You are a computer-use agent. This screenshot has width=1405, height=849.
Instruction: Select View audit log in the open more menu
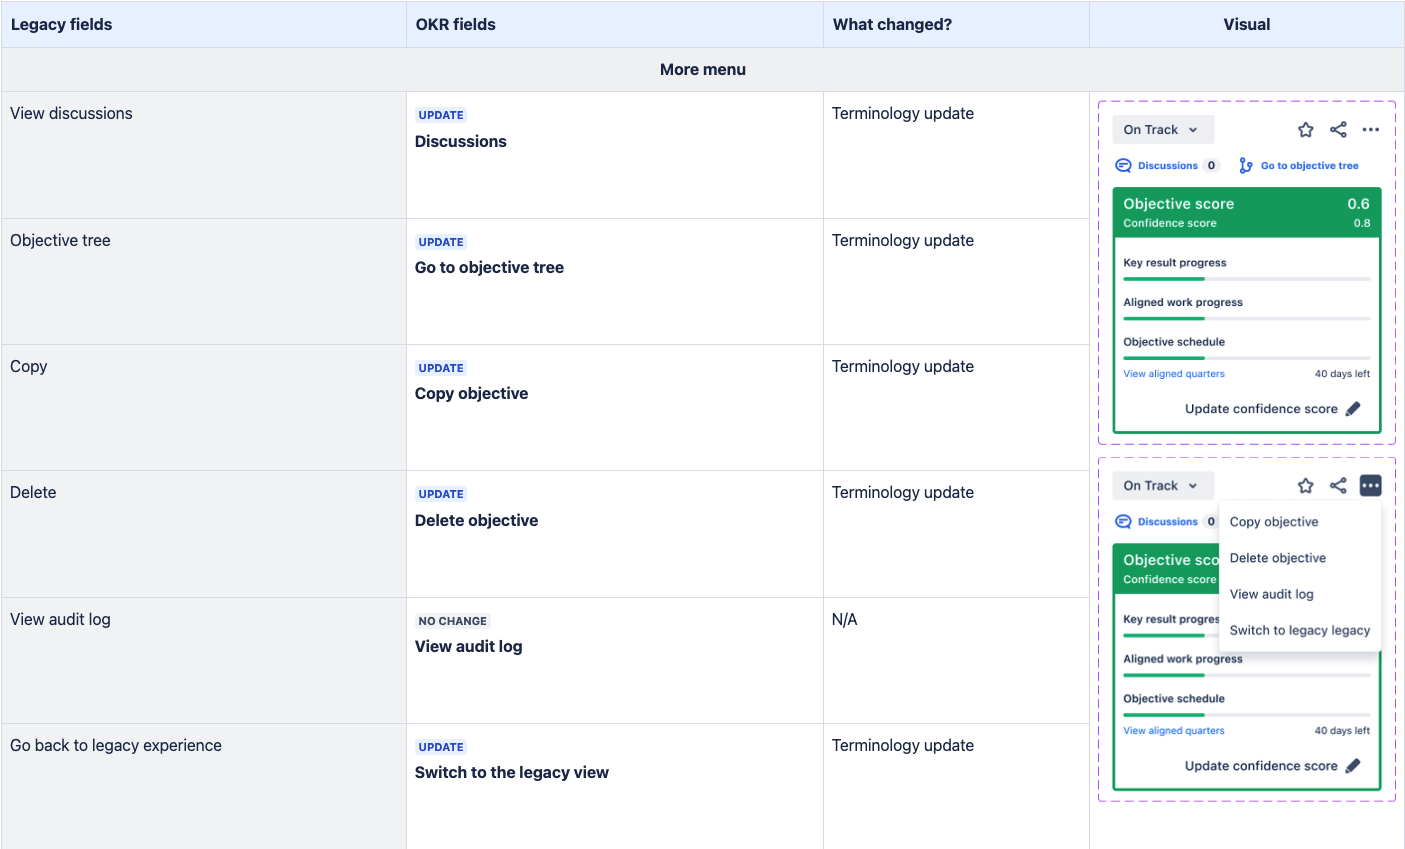coord(1272,594)
